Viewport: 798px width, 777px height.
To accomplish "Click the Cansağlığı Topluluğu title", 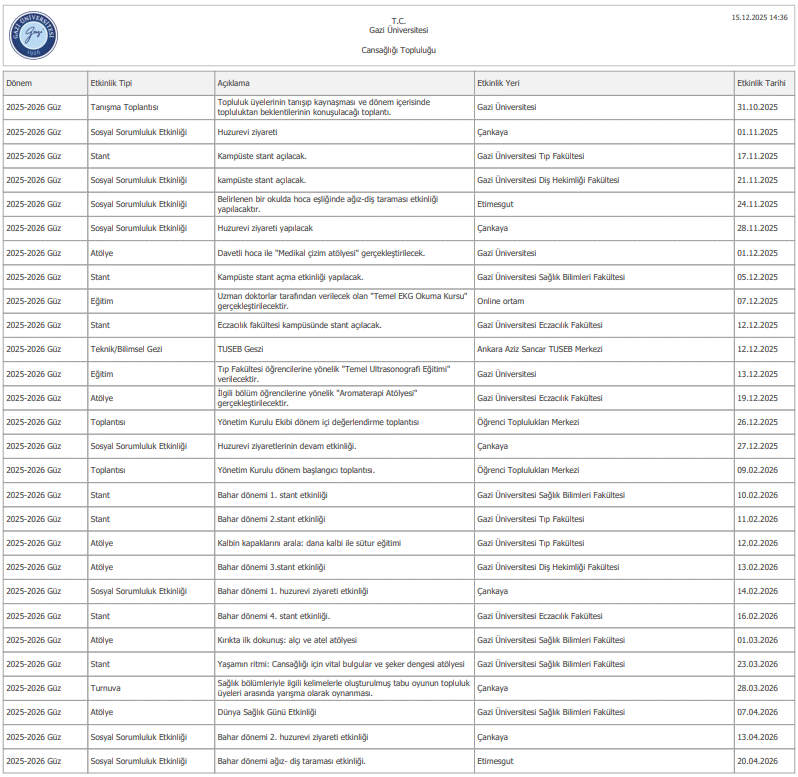I will tap(399, 50).
